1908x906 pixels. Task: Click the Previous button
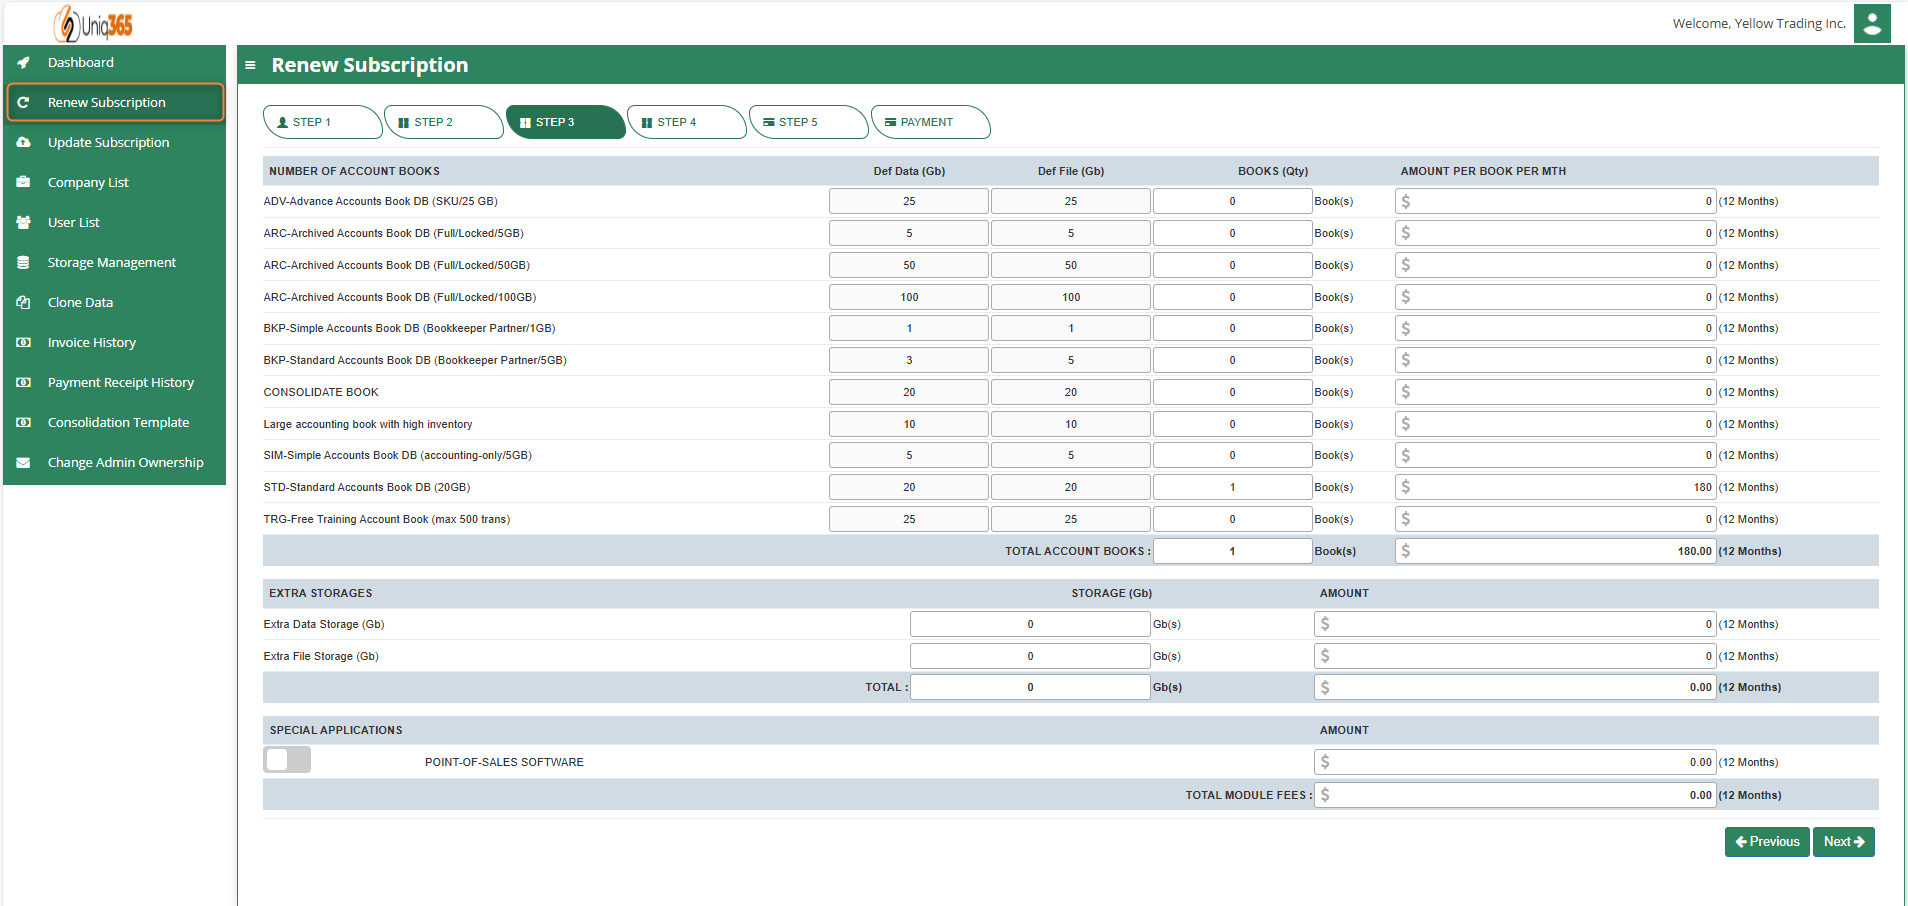pos(1767,842)
